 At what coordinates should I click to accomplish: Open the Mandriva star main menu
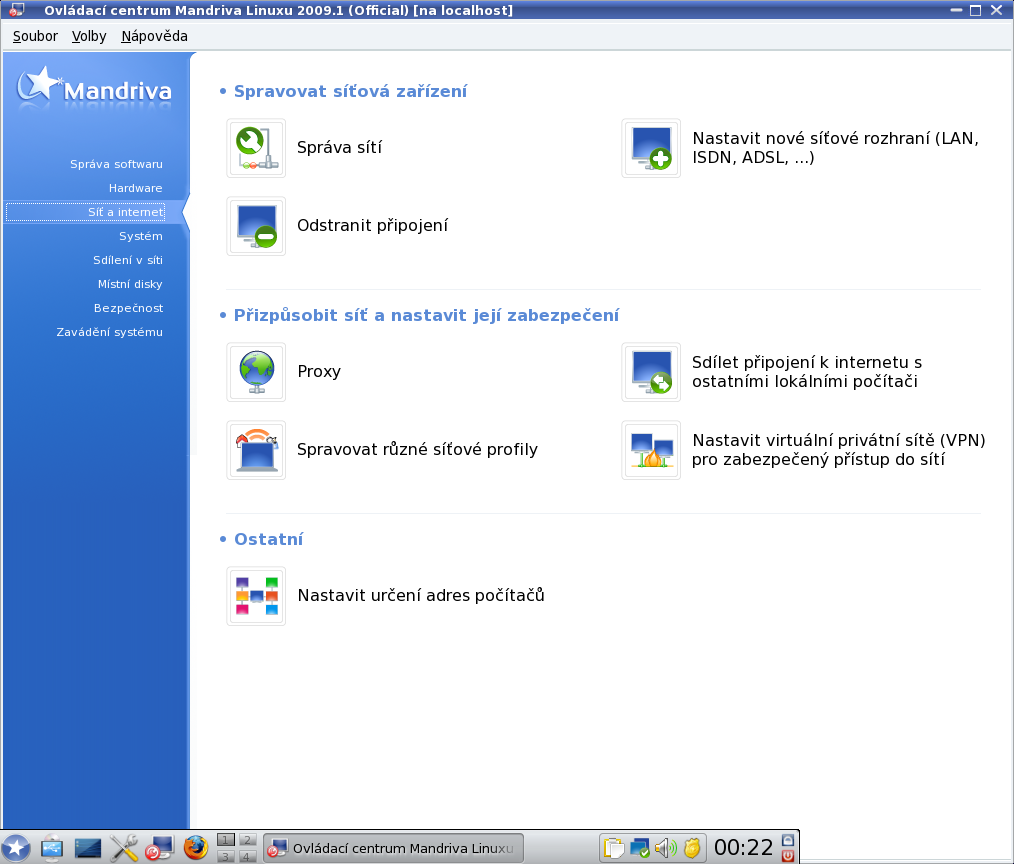point(16,848)
